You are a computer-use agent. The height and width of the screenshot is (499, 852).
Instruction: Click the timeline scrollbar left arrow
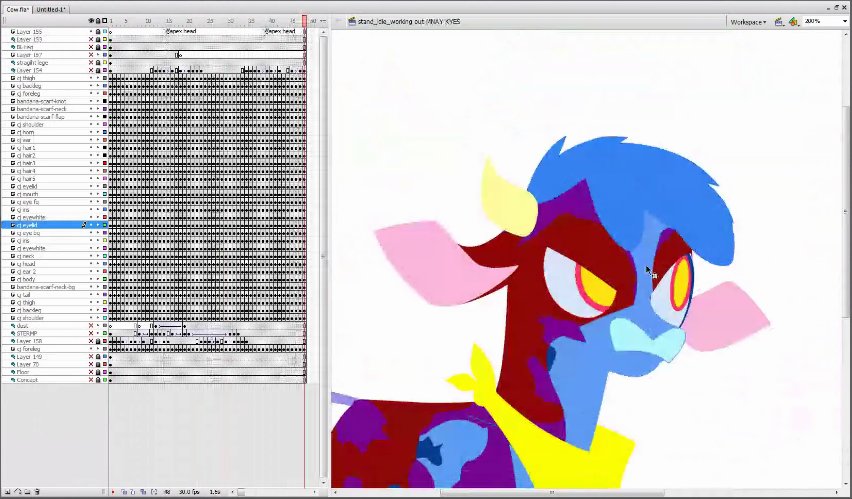coord(233,492)
